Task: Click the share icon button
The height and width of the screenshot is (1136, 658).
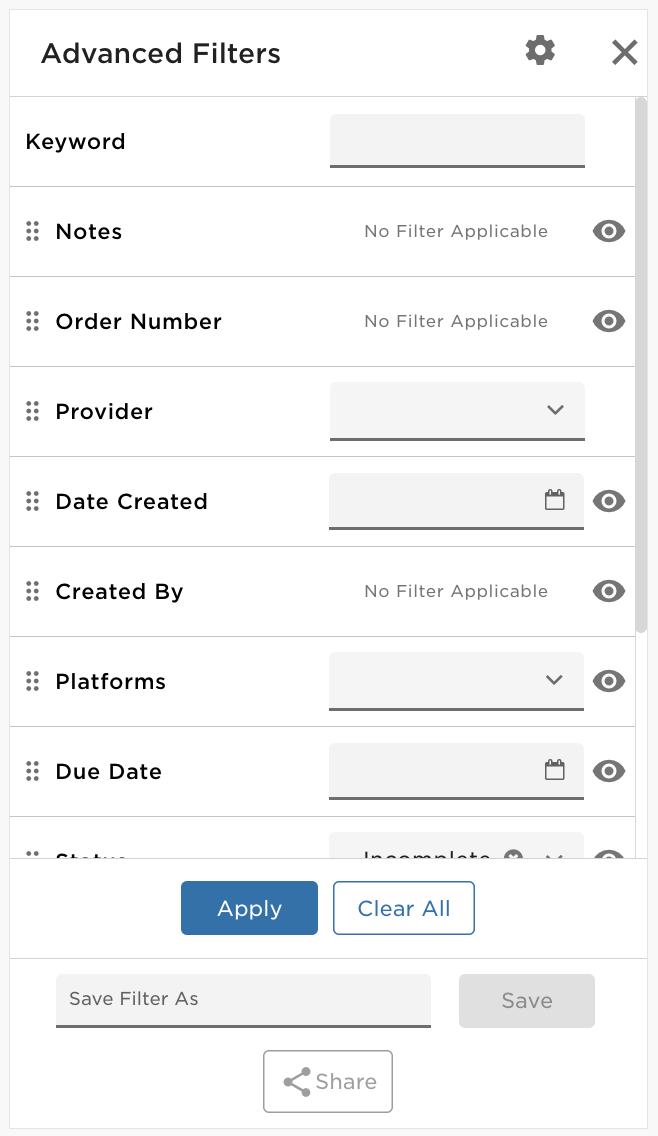Action: pyautogui.click(x=328, y=1081)
